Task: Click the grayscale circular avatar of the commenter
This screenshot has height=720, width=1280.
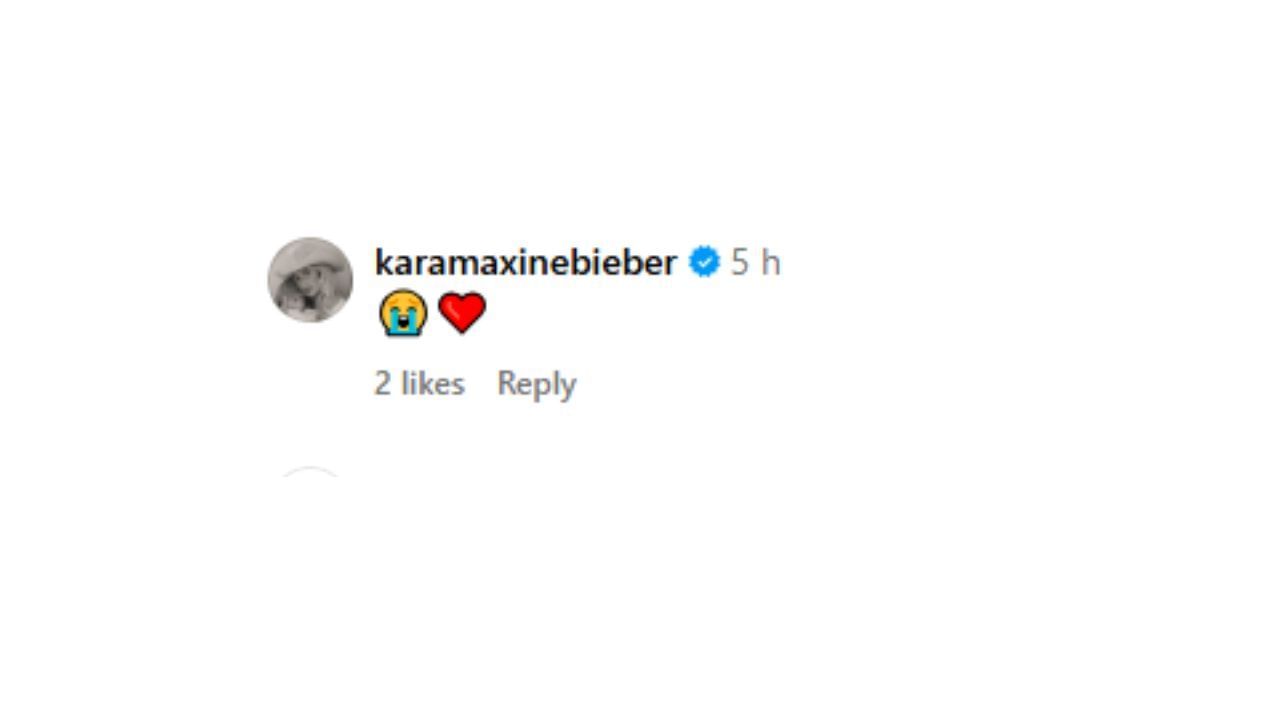Action: coord(310,280)
